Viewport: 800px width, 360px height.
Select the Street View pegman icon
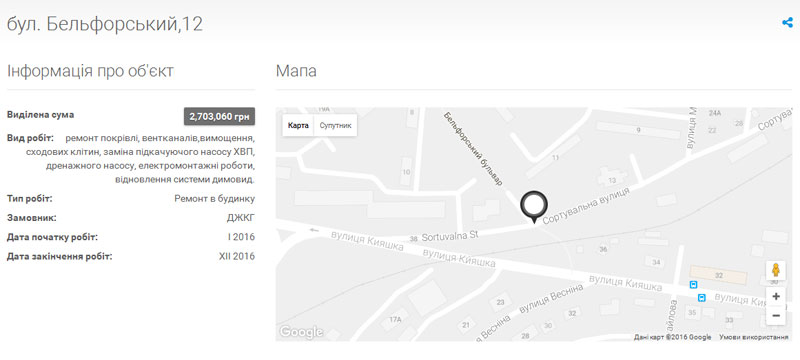776,270
